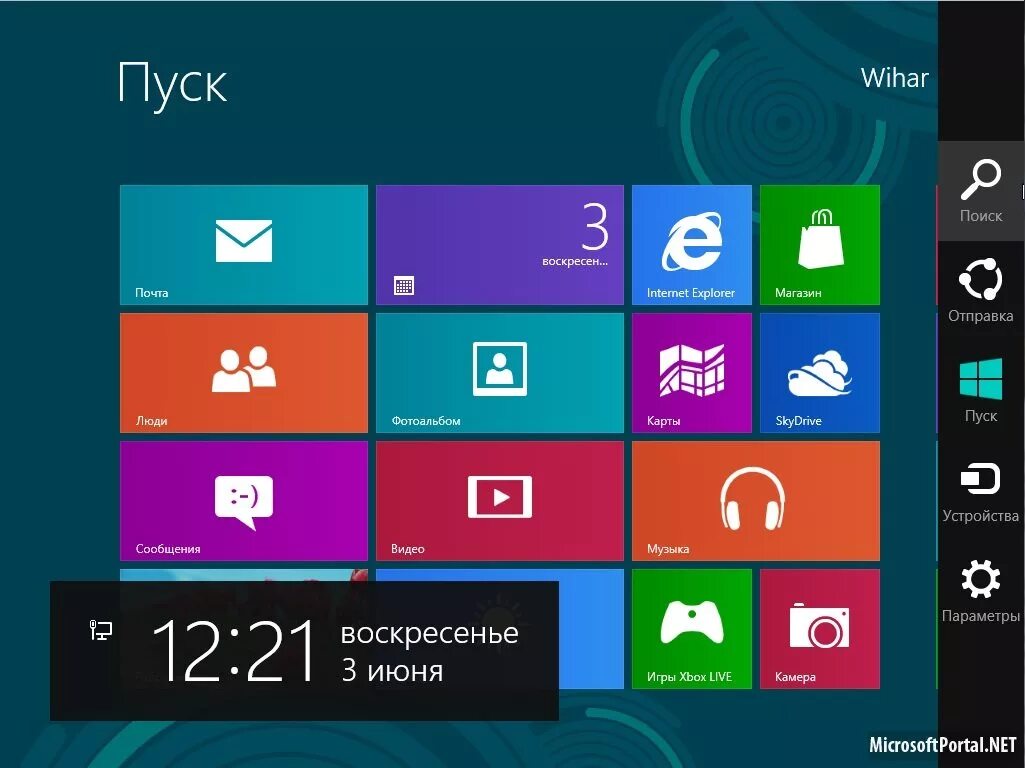Screen dimensions: 1025x768
Task: Open the Xbox LIVE Games tile
Action: click(692, 629)
